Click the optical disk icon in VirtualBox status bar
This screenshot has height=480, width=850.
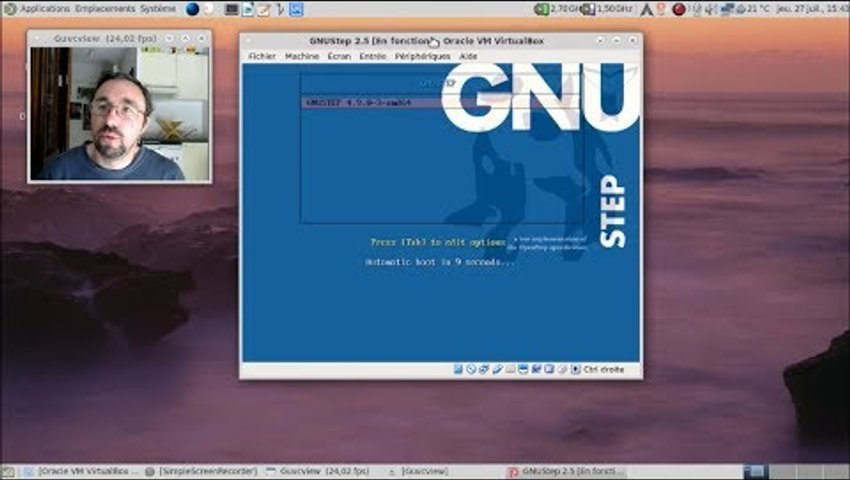click(x=471, y=369)
